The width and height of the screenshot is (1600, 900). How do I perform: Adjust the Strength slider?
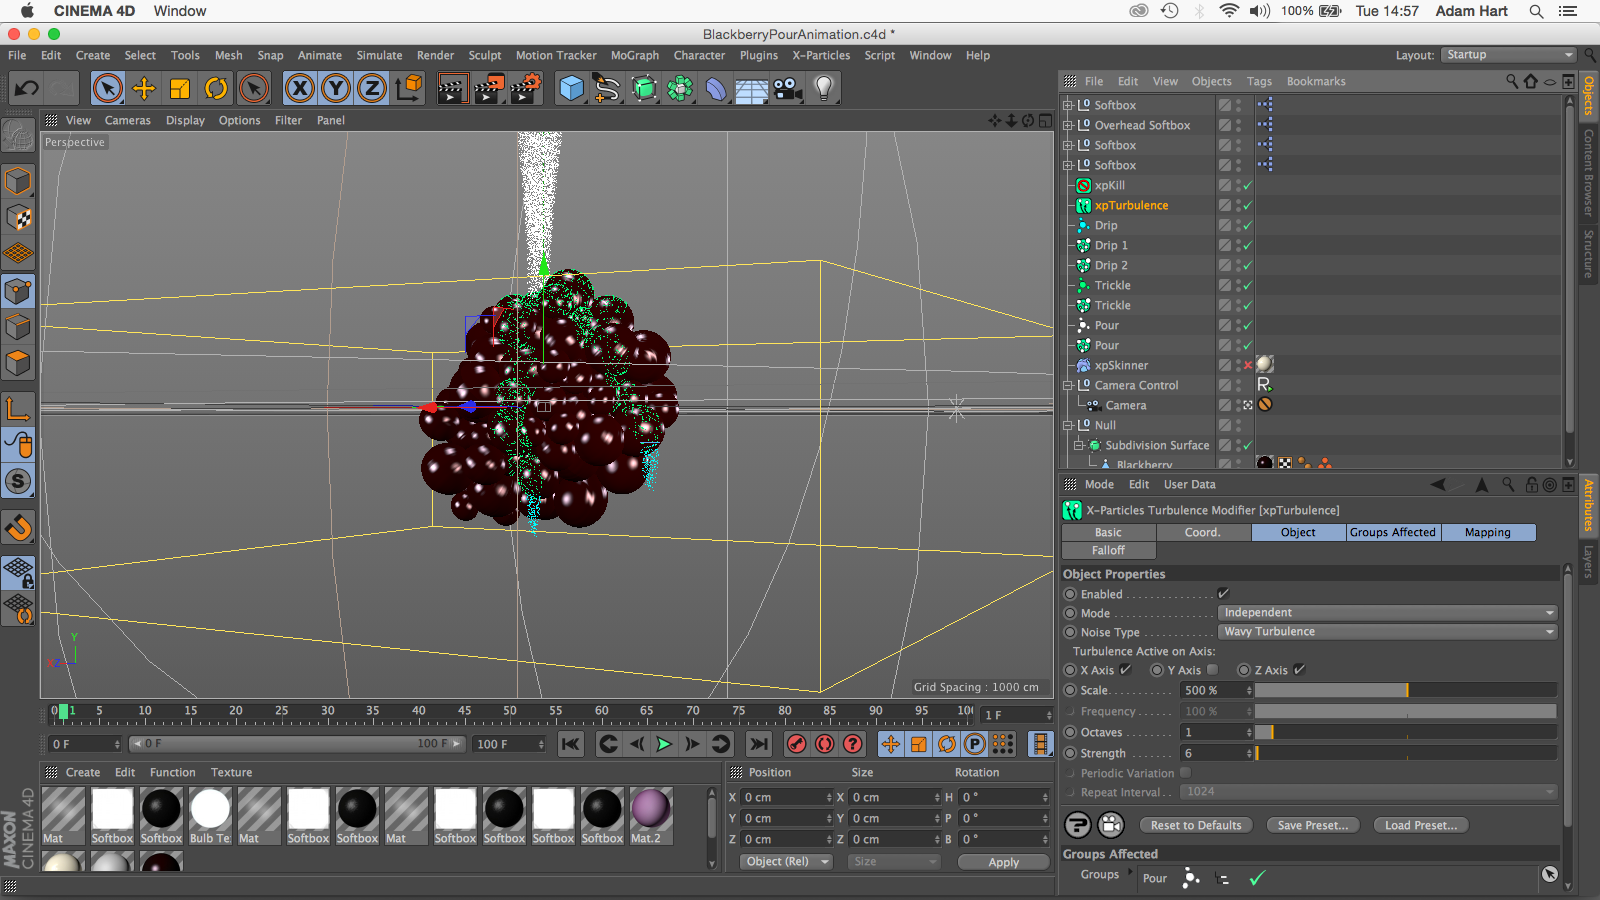point(1406,753)
